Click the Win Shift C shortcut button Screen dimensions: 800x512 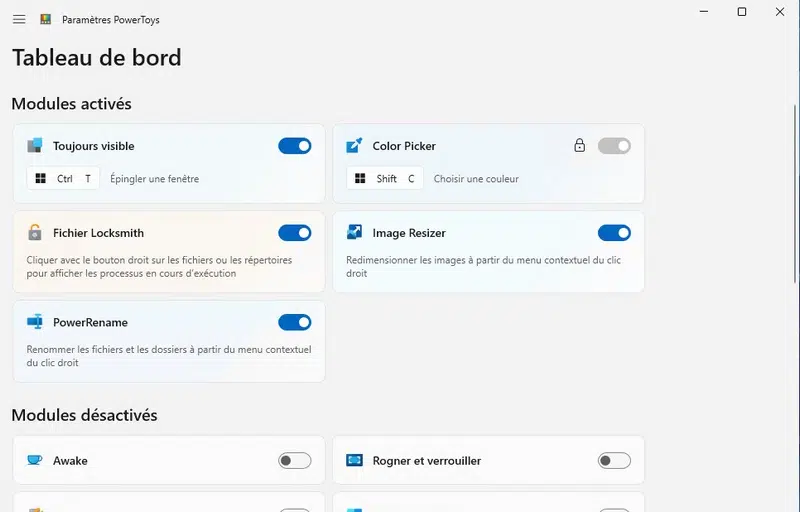pos(385,179)
